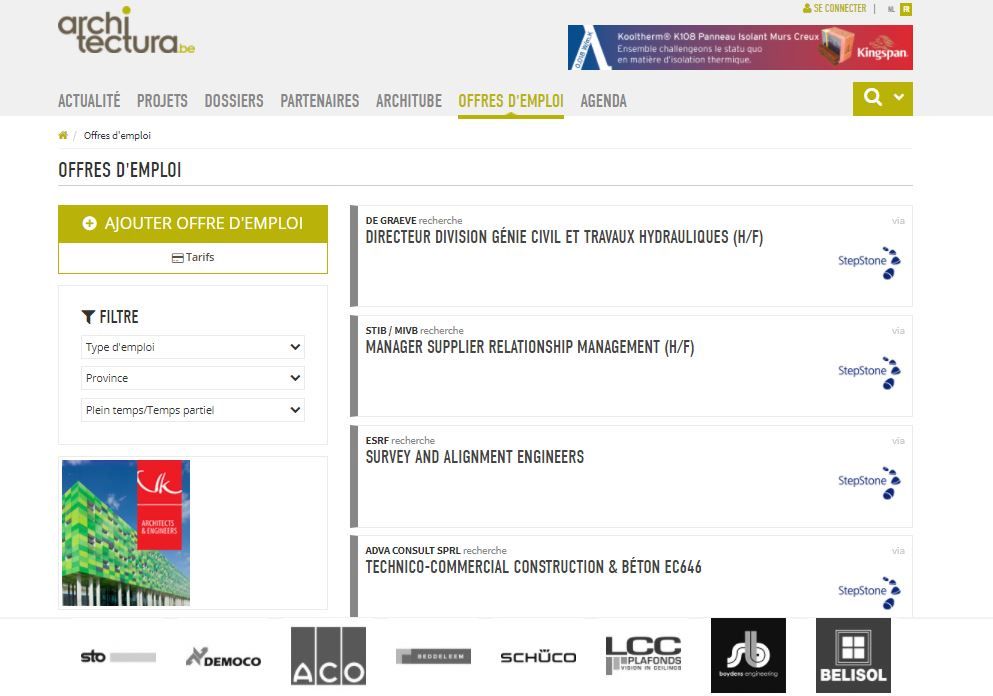
Task: Click the home breadcrumb icon
Action: (x=63, y=135)
